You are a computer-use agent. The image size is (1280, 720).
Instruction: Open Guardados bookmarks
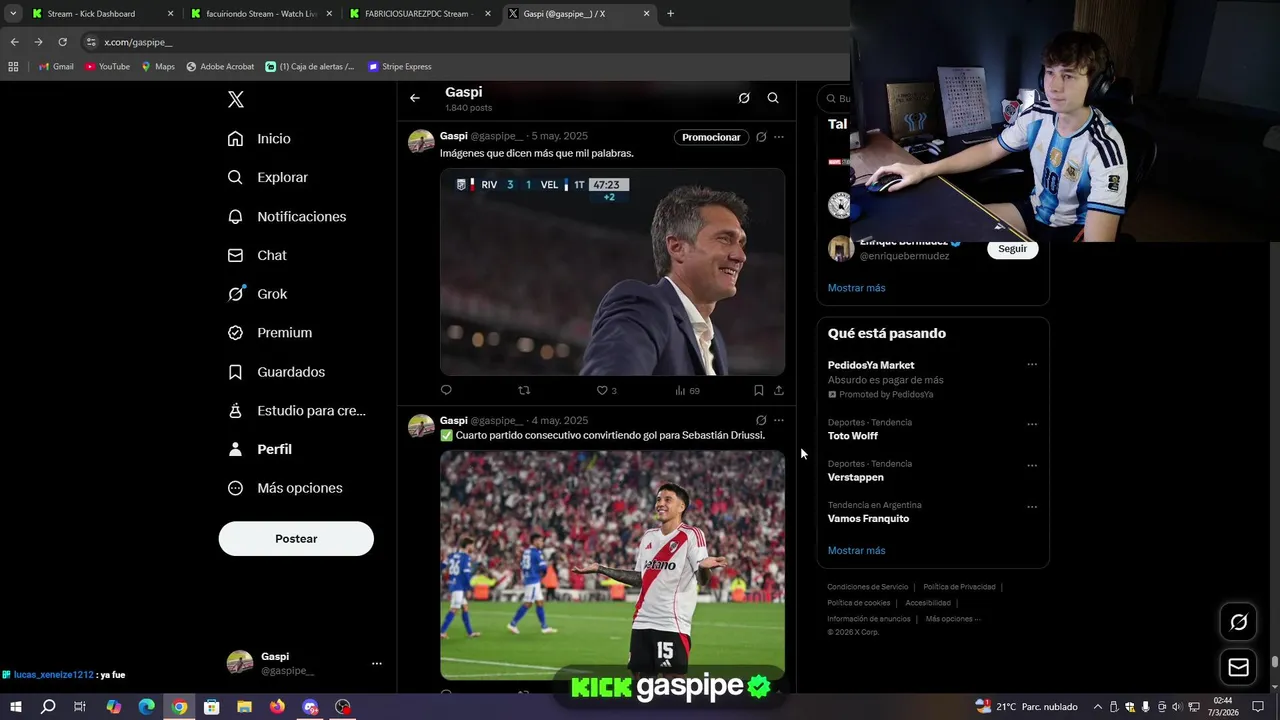[276, 372]
